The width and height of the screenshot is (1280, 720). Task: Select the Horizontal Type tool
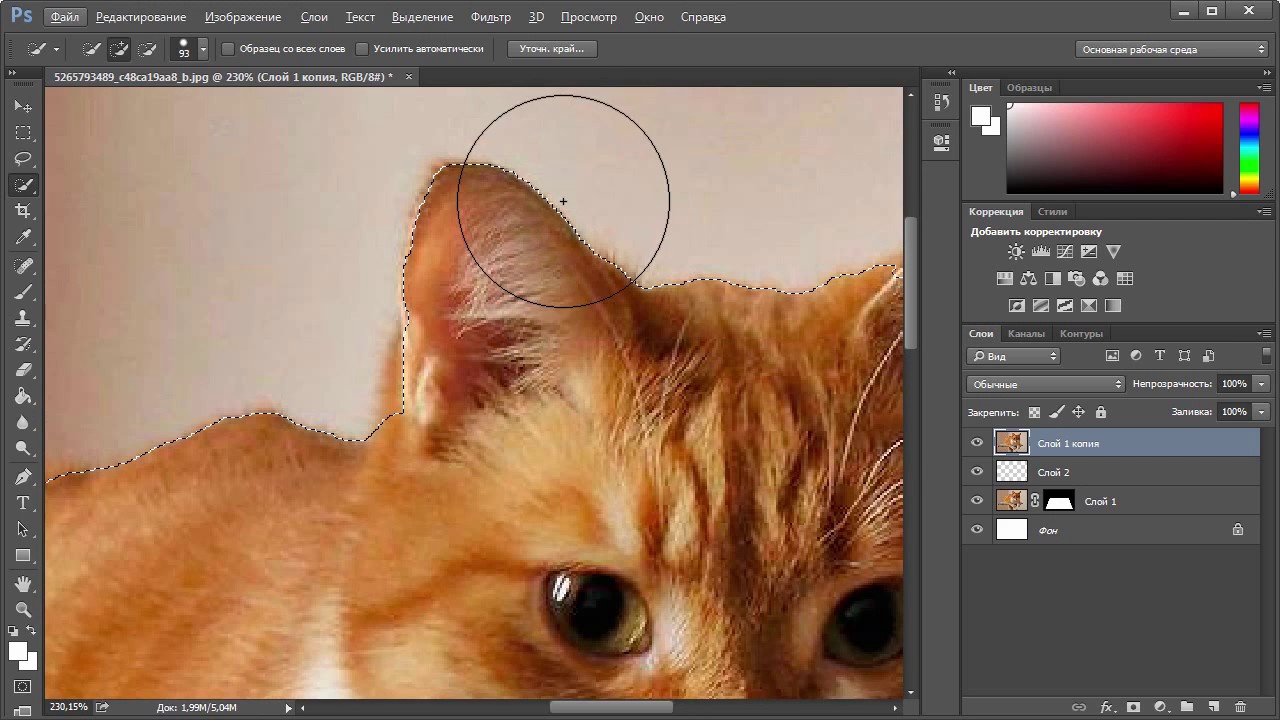pos(23,503)
